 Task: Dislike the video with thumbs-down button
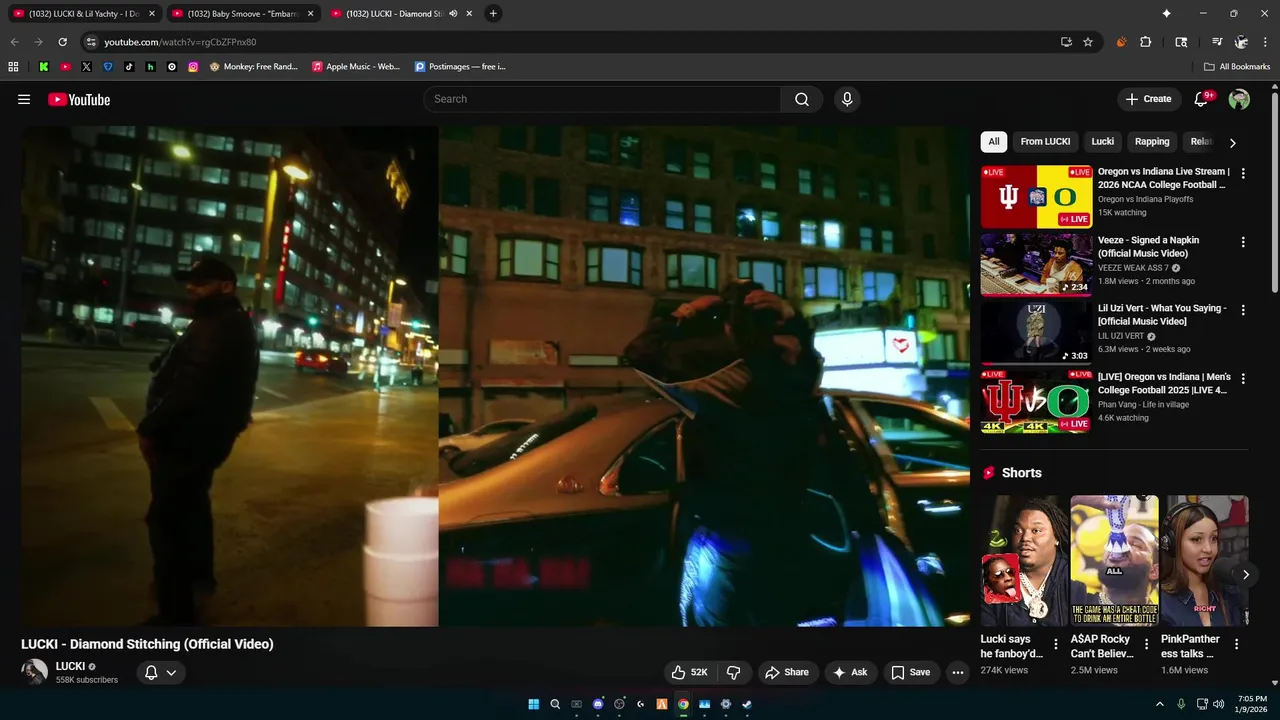click(x=733, y=672)
